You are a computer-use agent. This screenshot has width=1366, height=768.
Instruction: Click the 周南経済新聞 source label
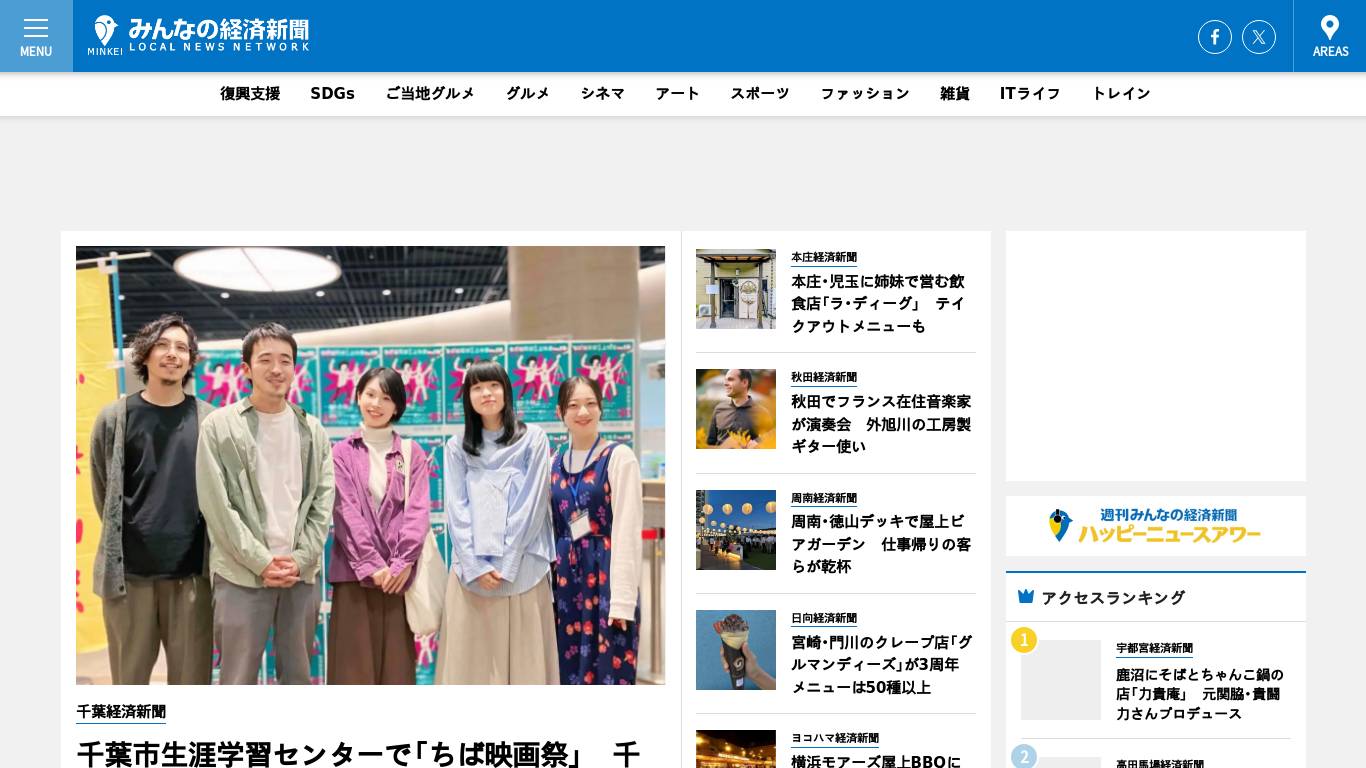[x=824, y=498]
